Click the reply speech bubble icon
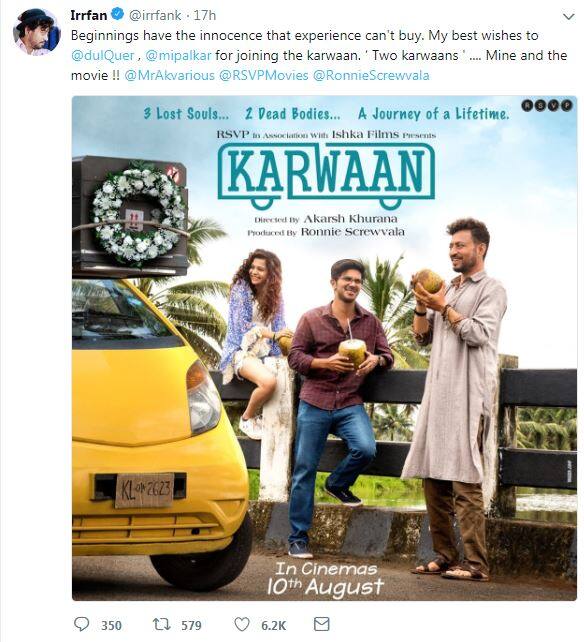 click(81, 624)
